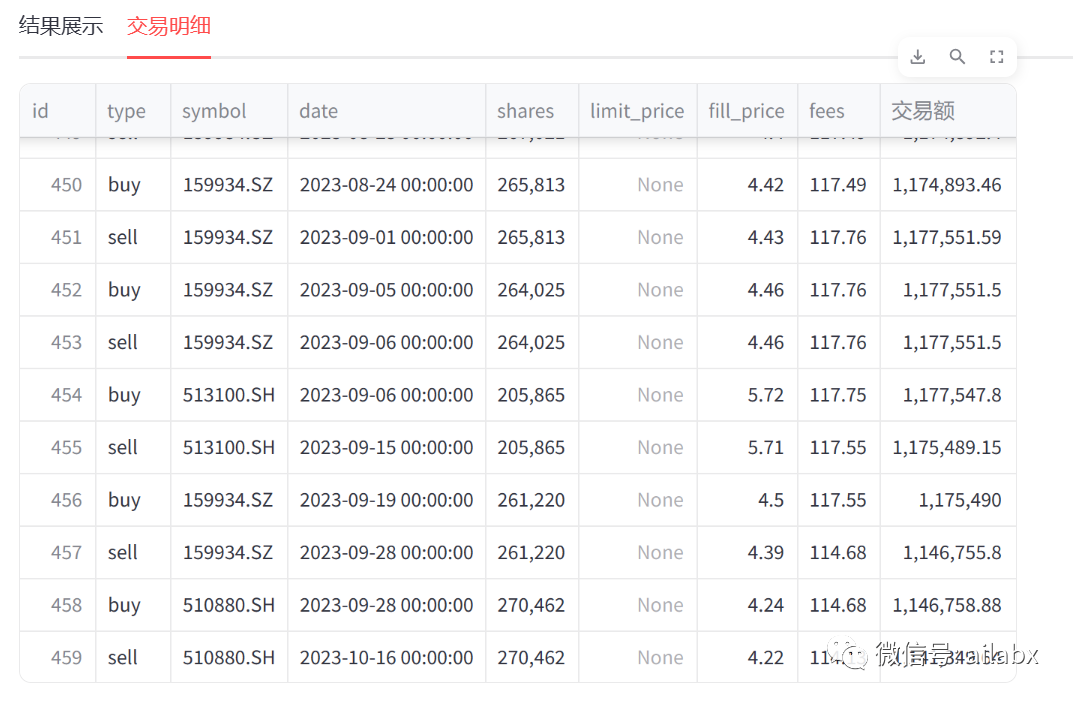The image size is (1073, 701).
Task: Click fill_price cell 4.43
Action: tap(747, 238)
